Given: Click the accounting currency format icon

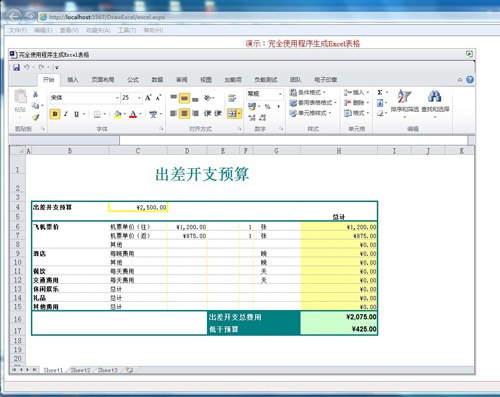Looking at the screenshot, I should (252, 106).
